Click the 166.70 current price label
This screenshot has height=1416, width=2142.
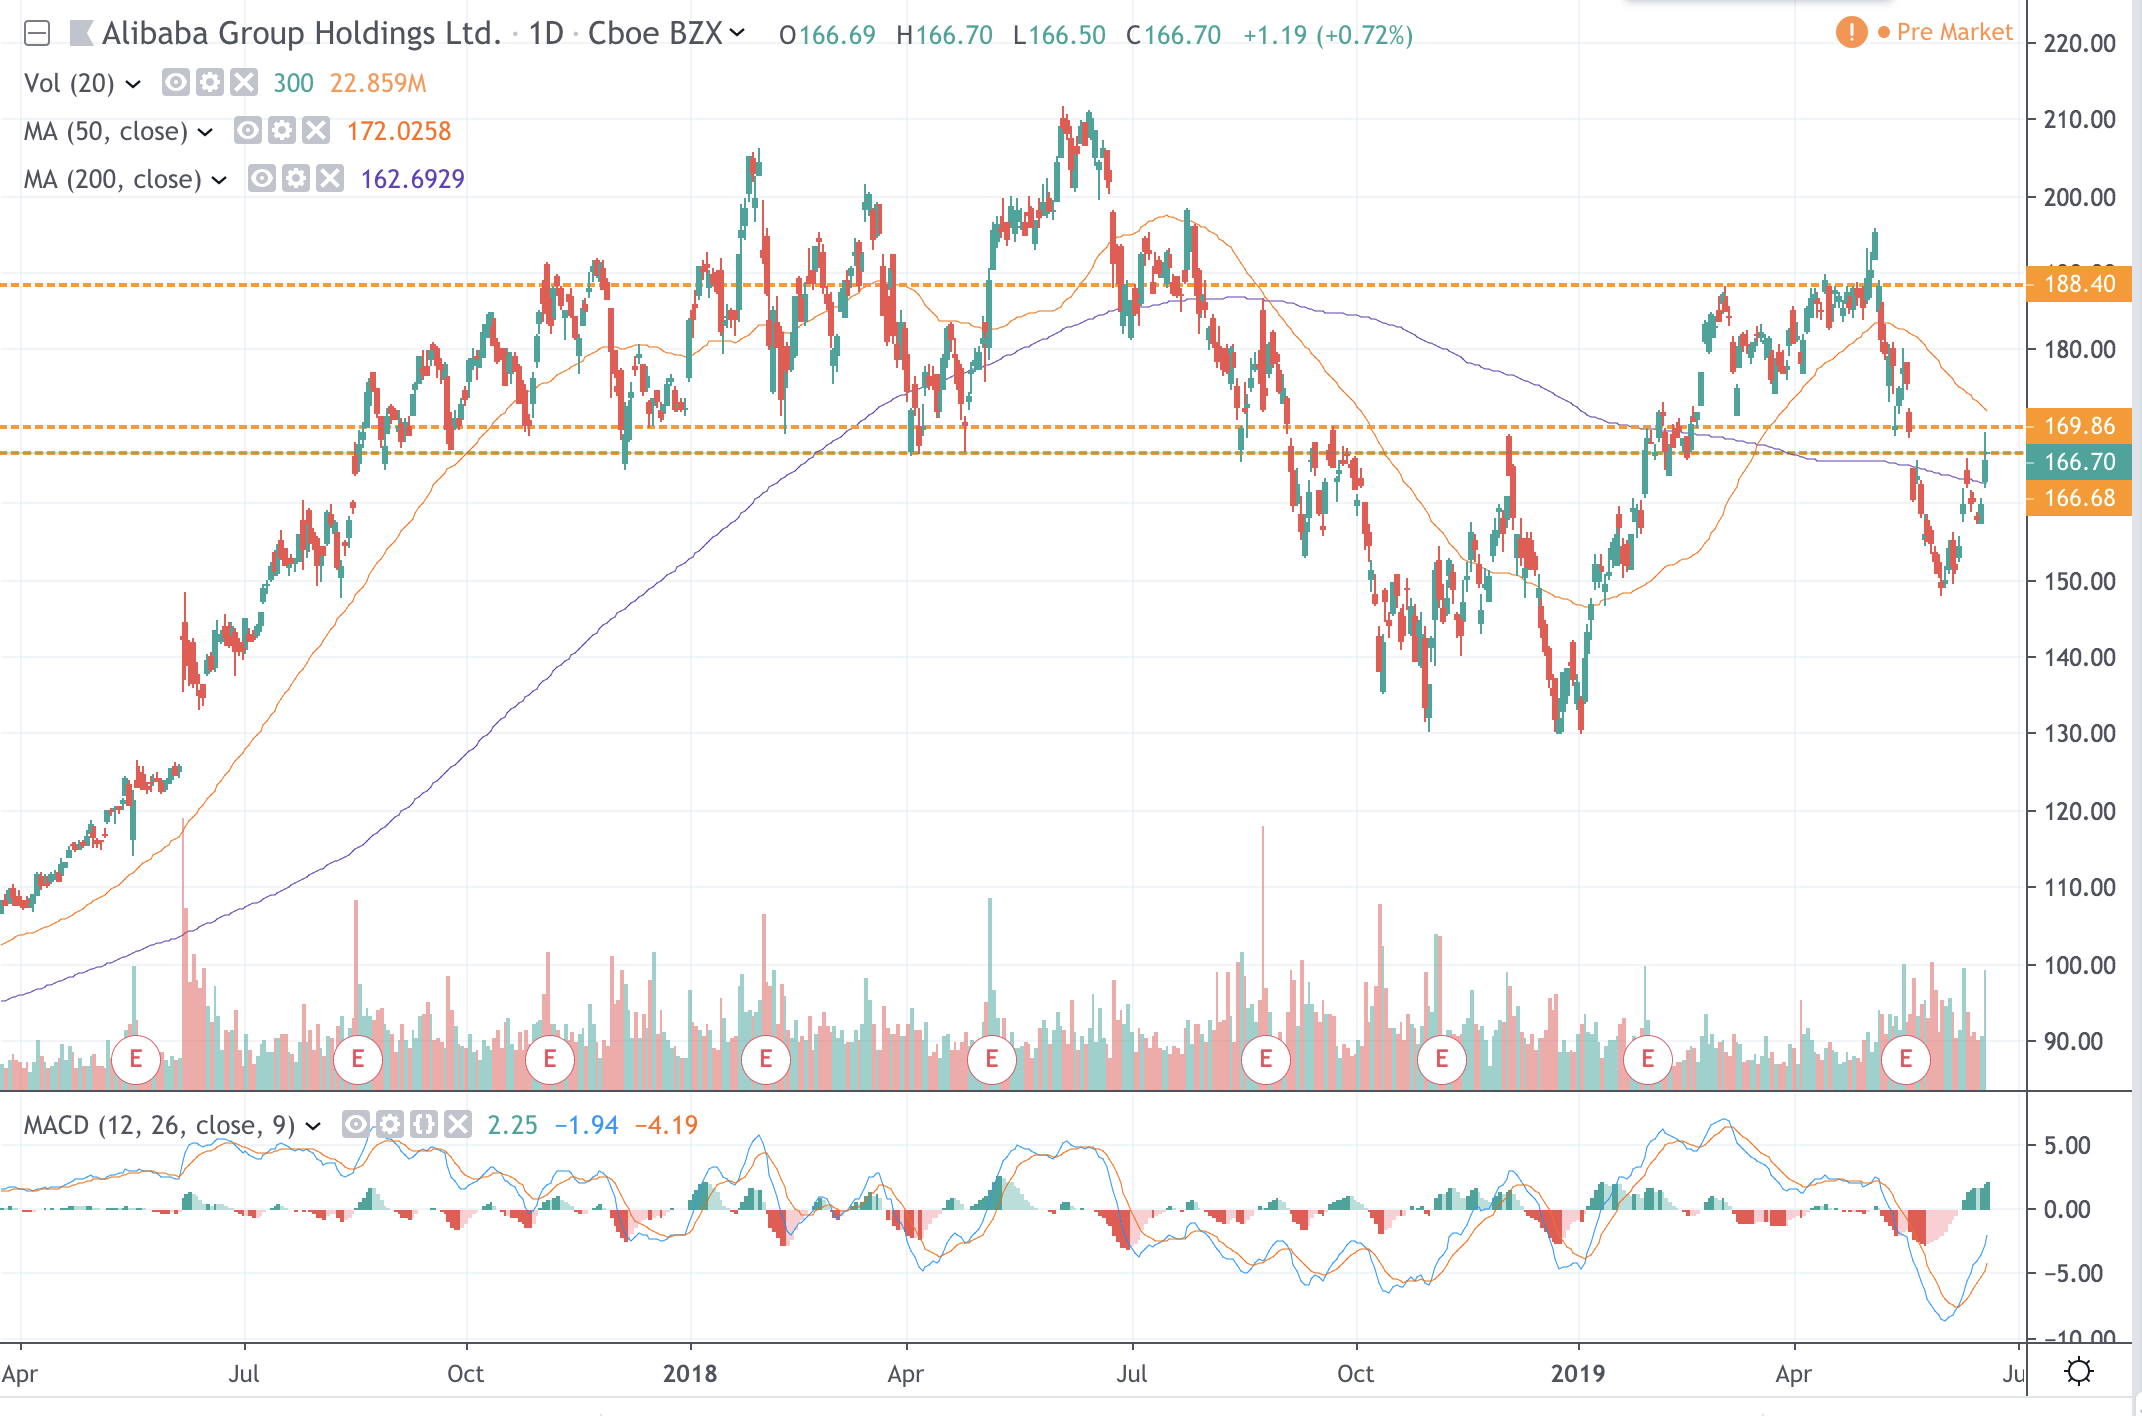pyautogui.click(x=2079, y=462)
